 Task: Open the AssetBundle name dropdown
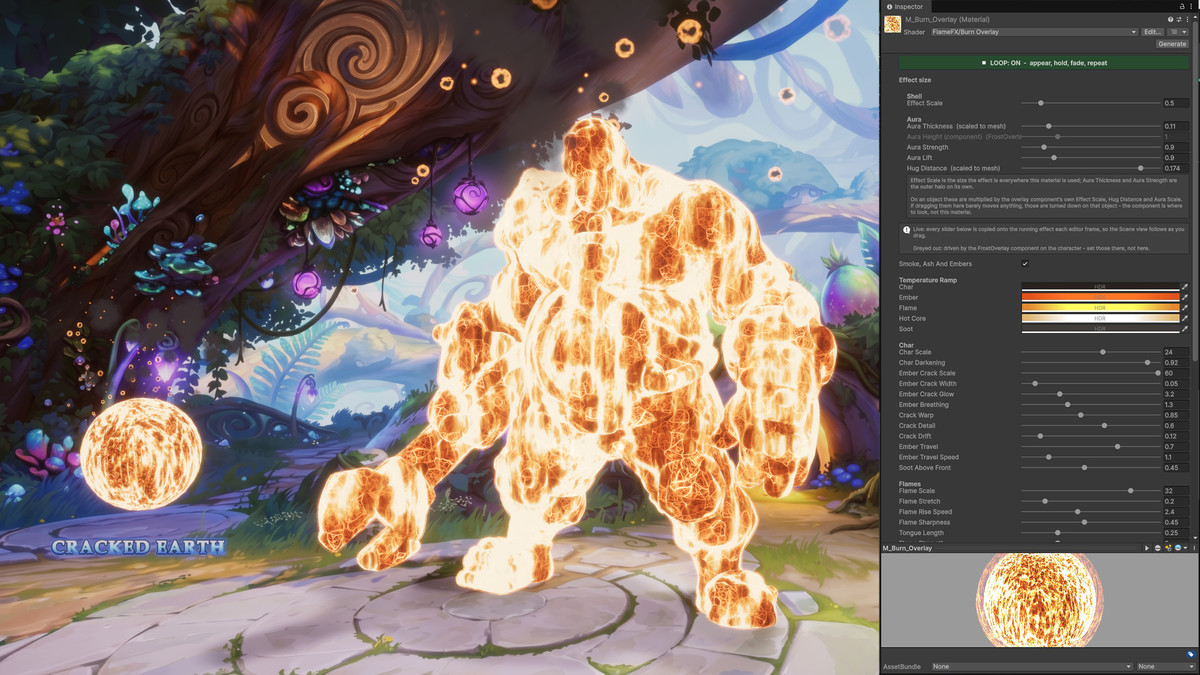coord(1032,666)
